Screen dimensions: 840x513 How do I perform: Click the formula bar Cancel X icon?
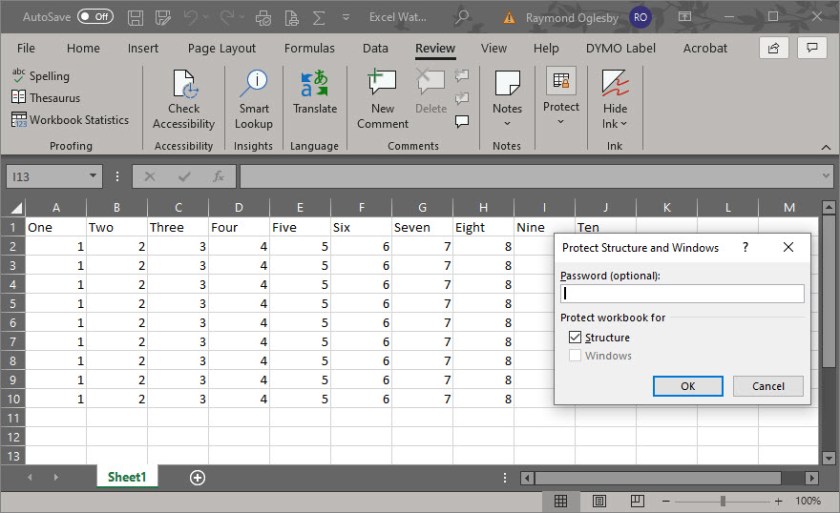(x=150, y=176)
